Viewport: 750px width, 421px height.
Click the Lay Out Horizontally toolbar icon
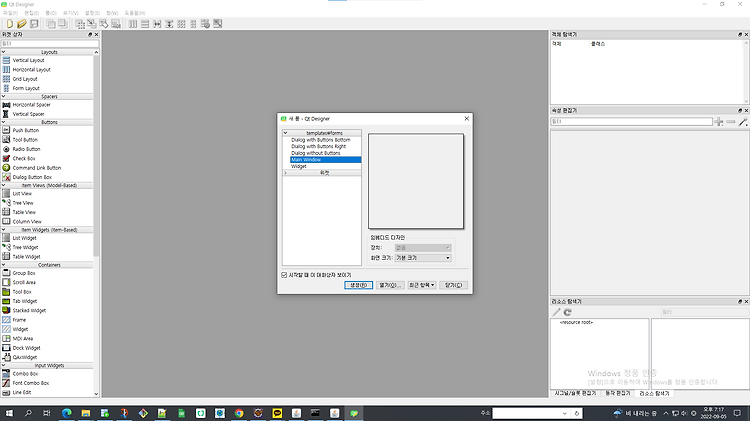click(x=133, y=23)
